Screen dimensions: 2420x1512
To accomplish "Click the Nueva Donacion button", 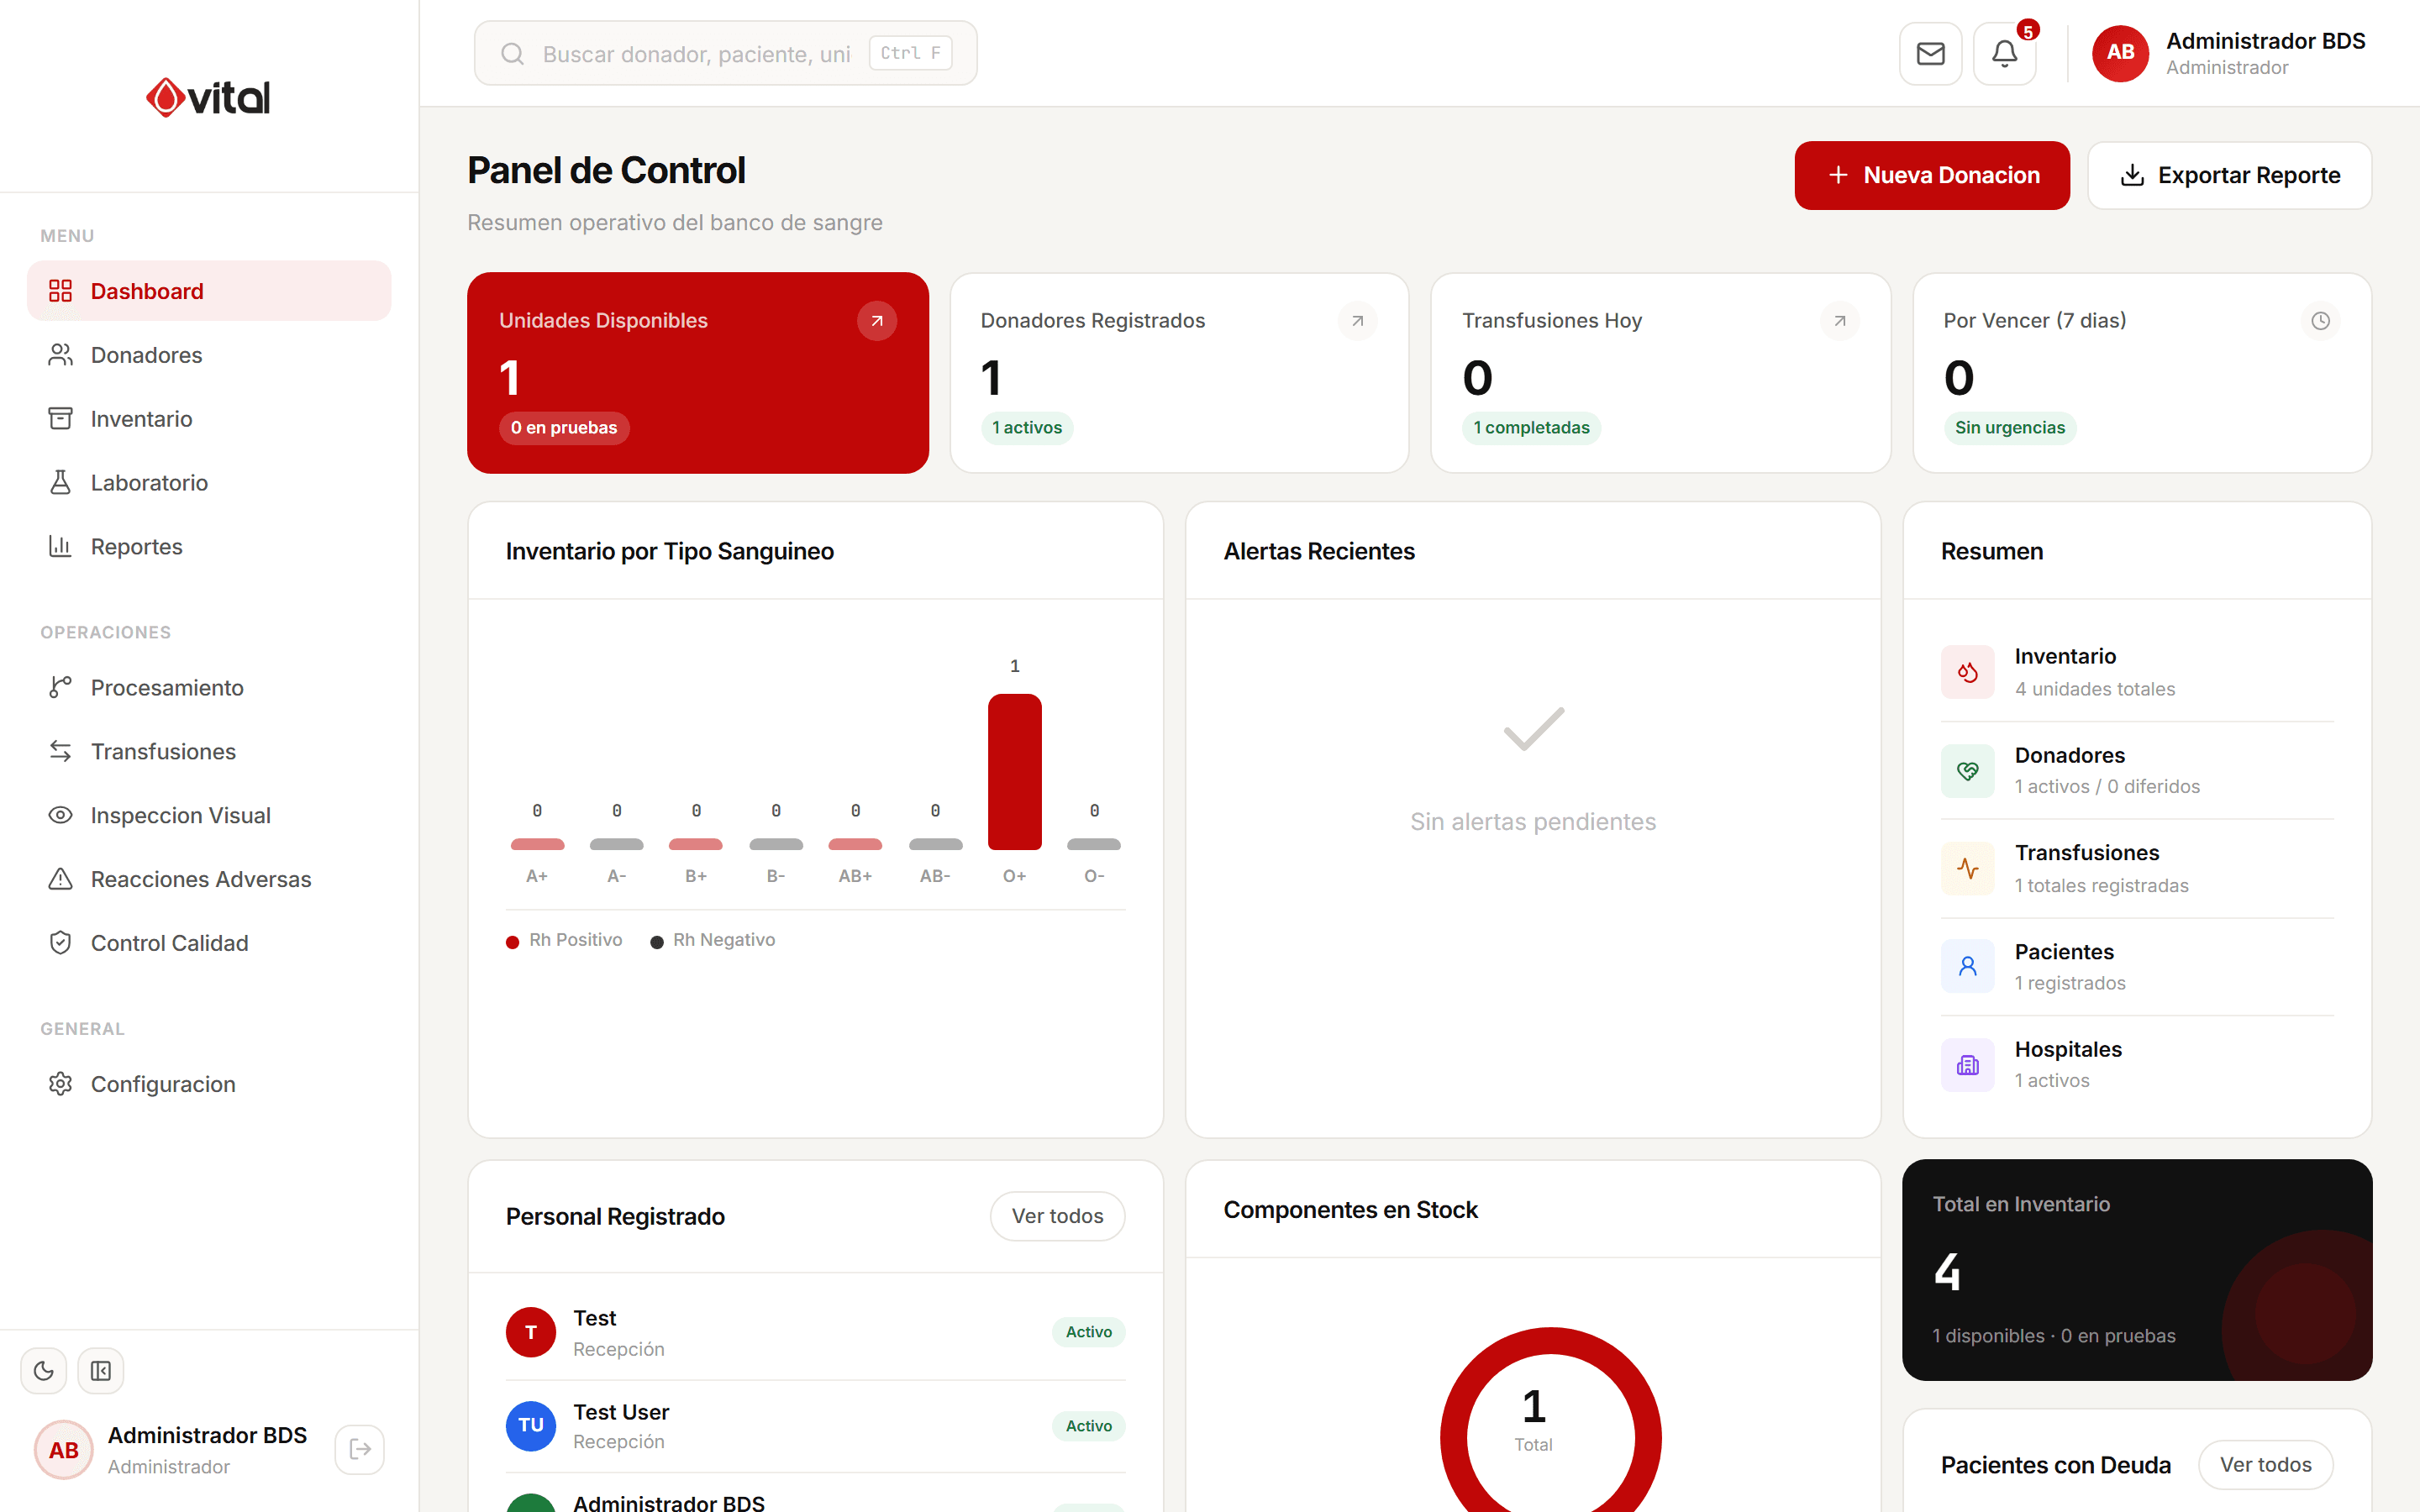I will (x=1932, y=175).
